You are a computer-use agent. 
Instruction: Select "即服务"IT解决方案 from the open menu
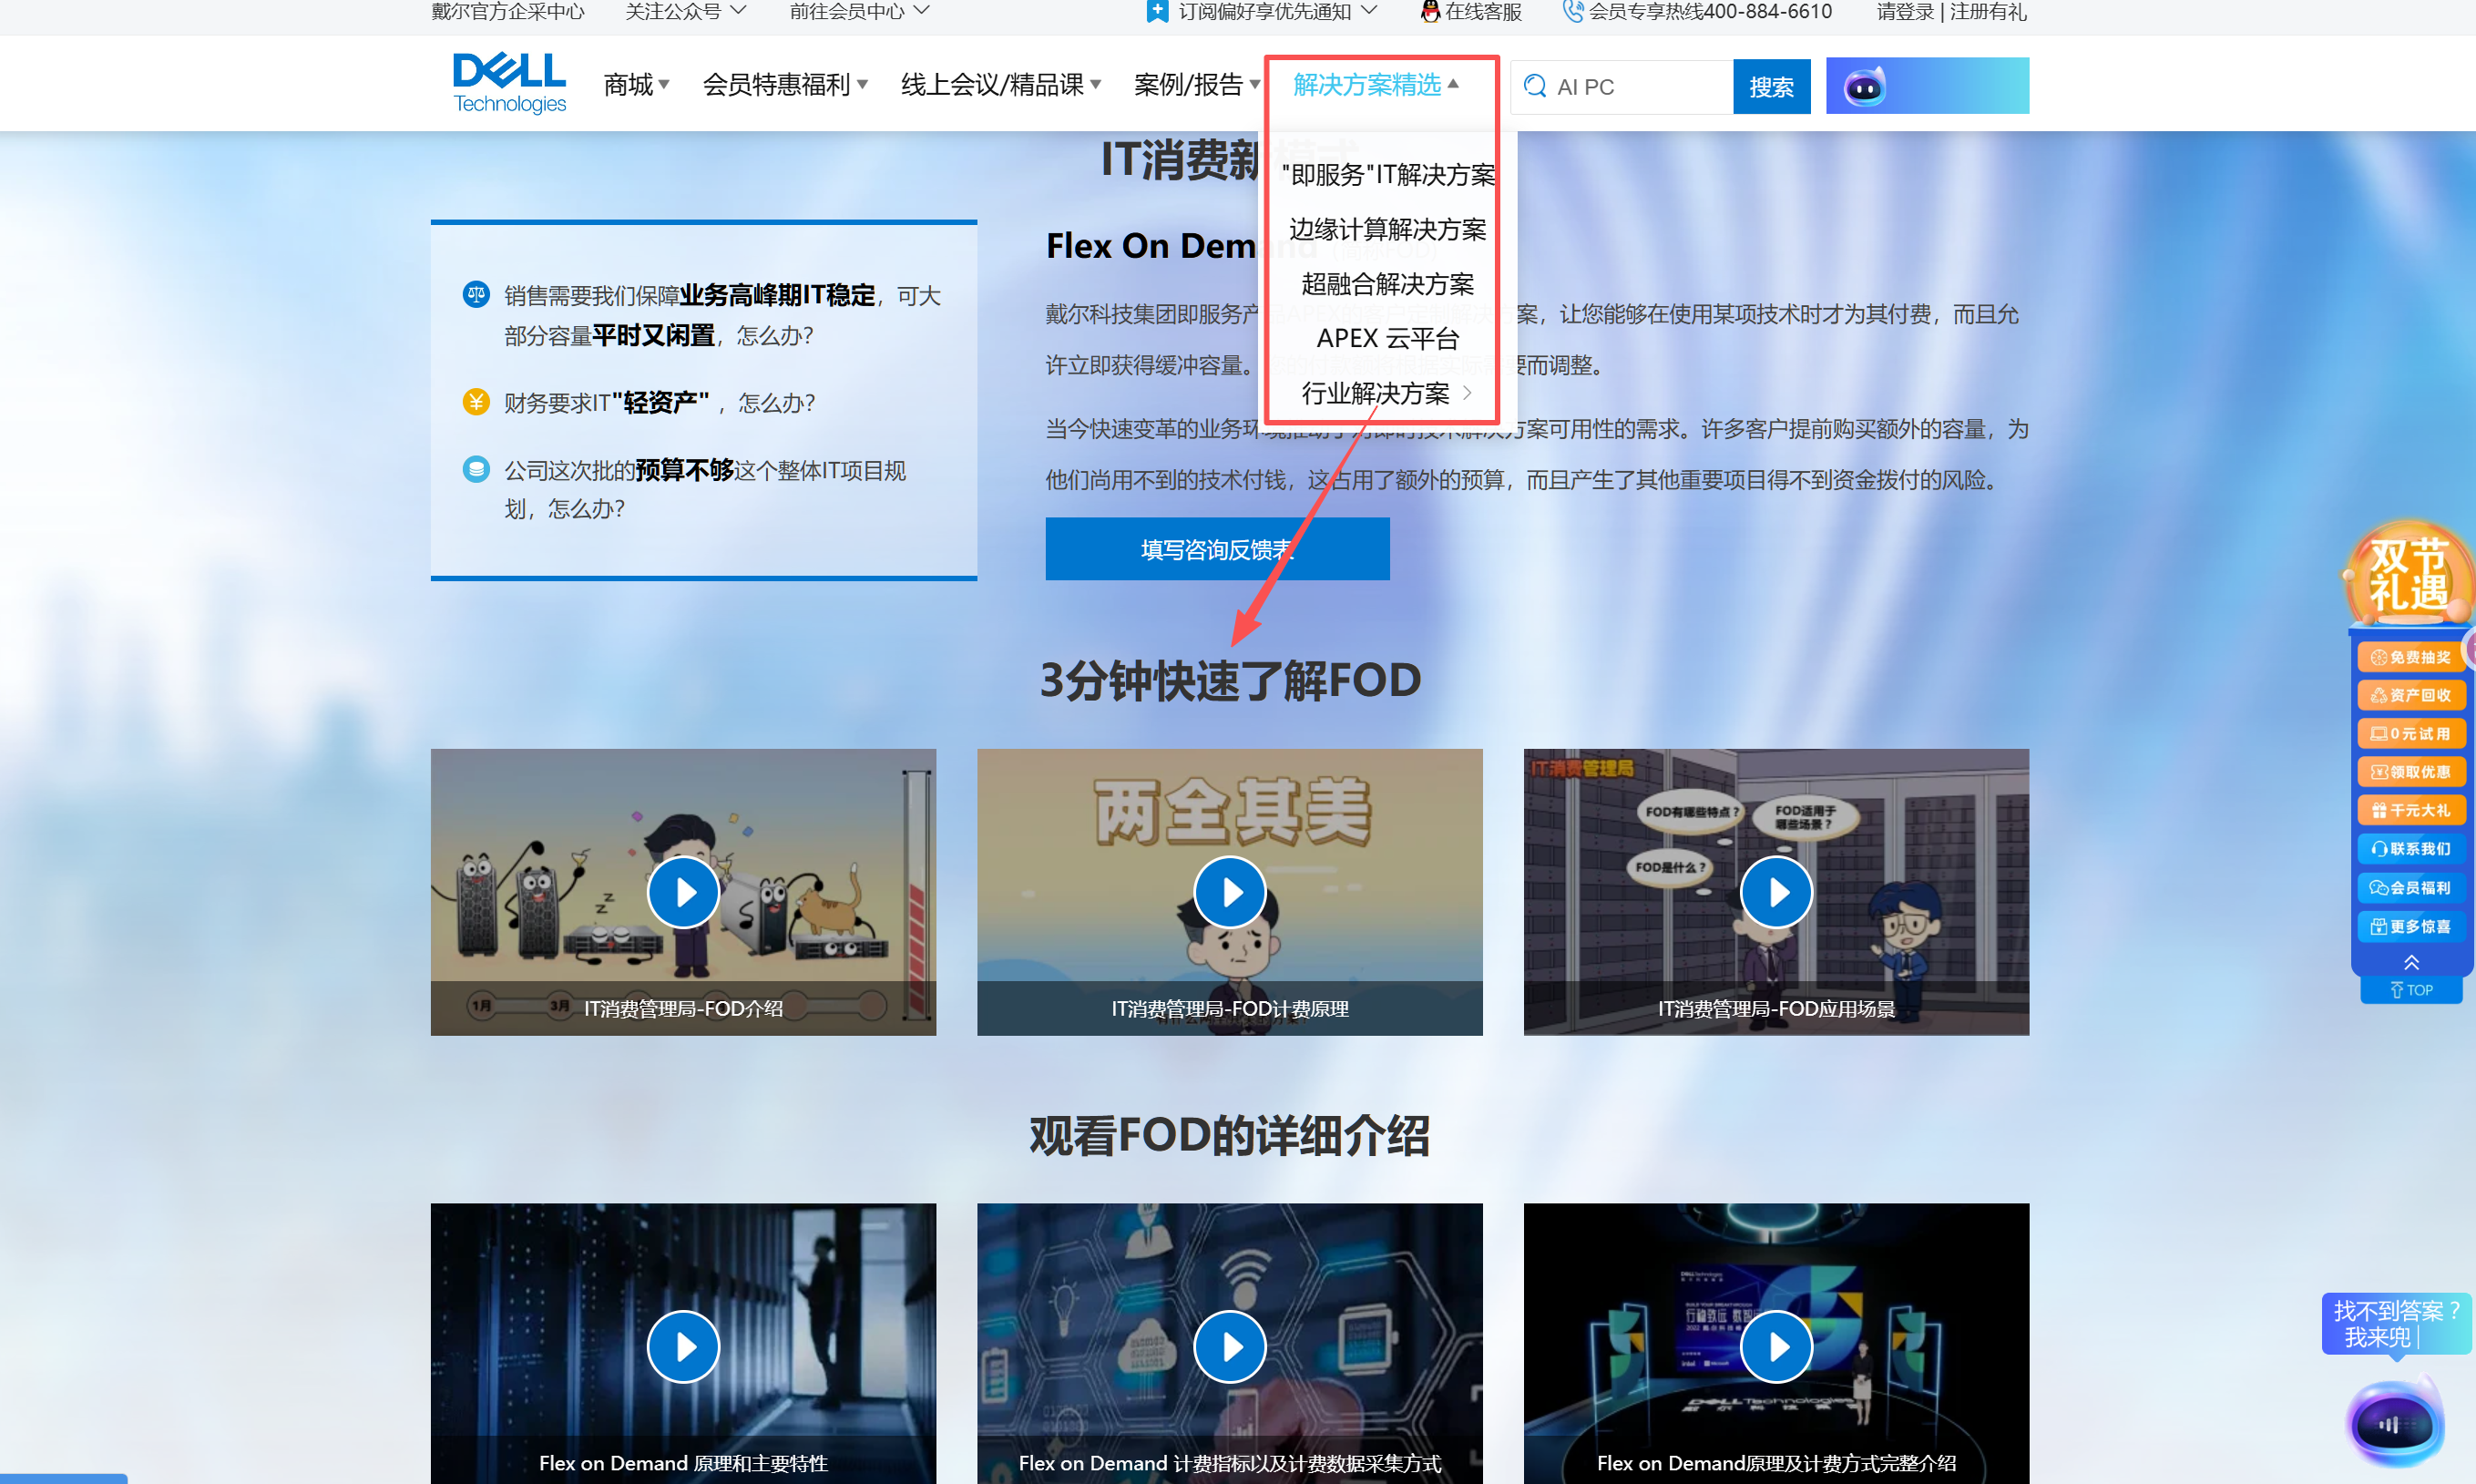[x=1388, y=175]
